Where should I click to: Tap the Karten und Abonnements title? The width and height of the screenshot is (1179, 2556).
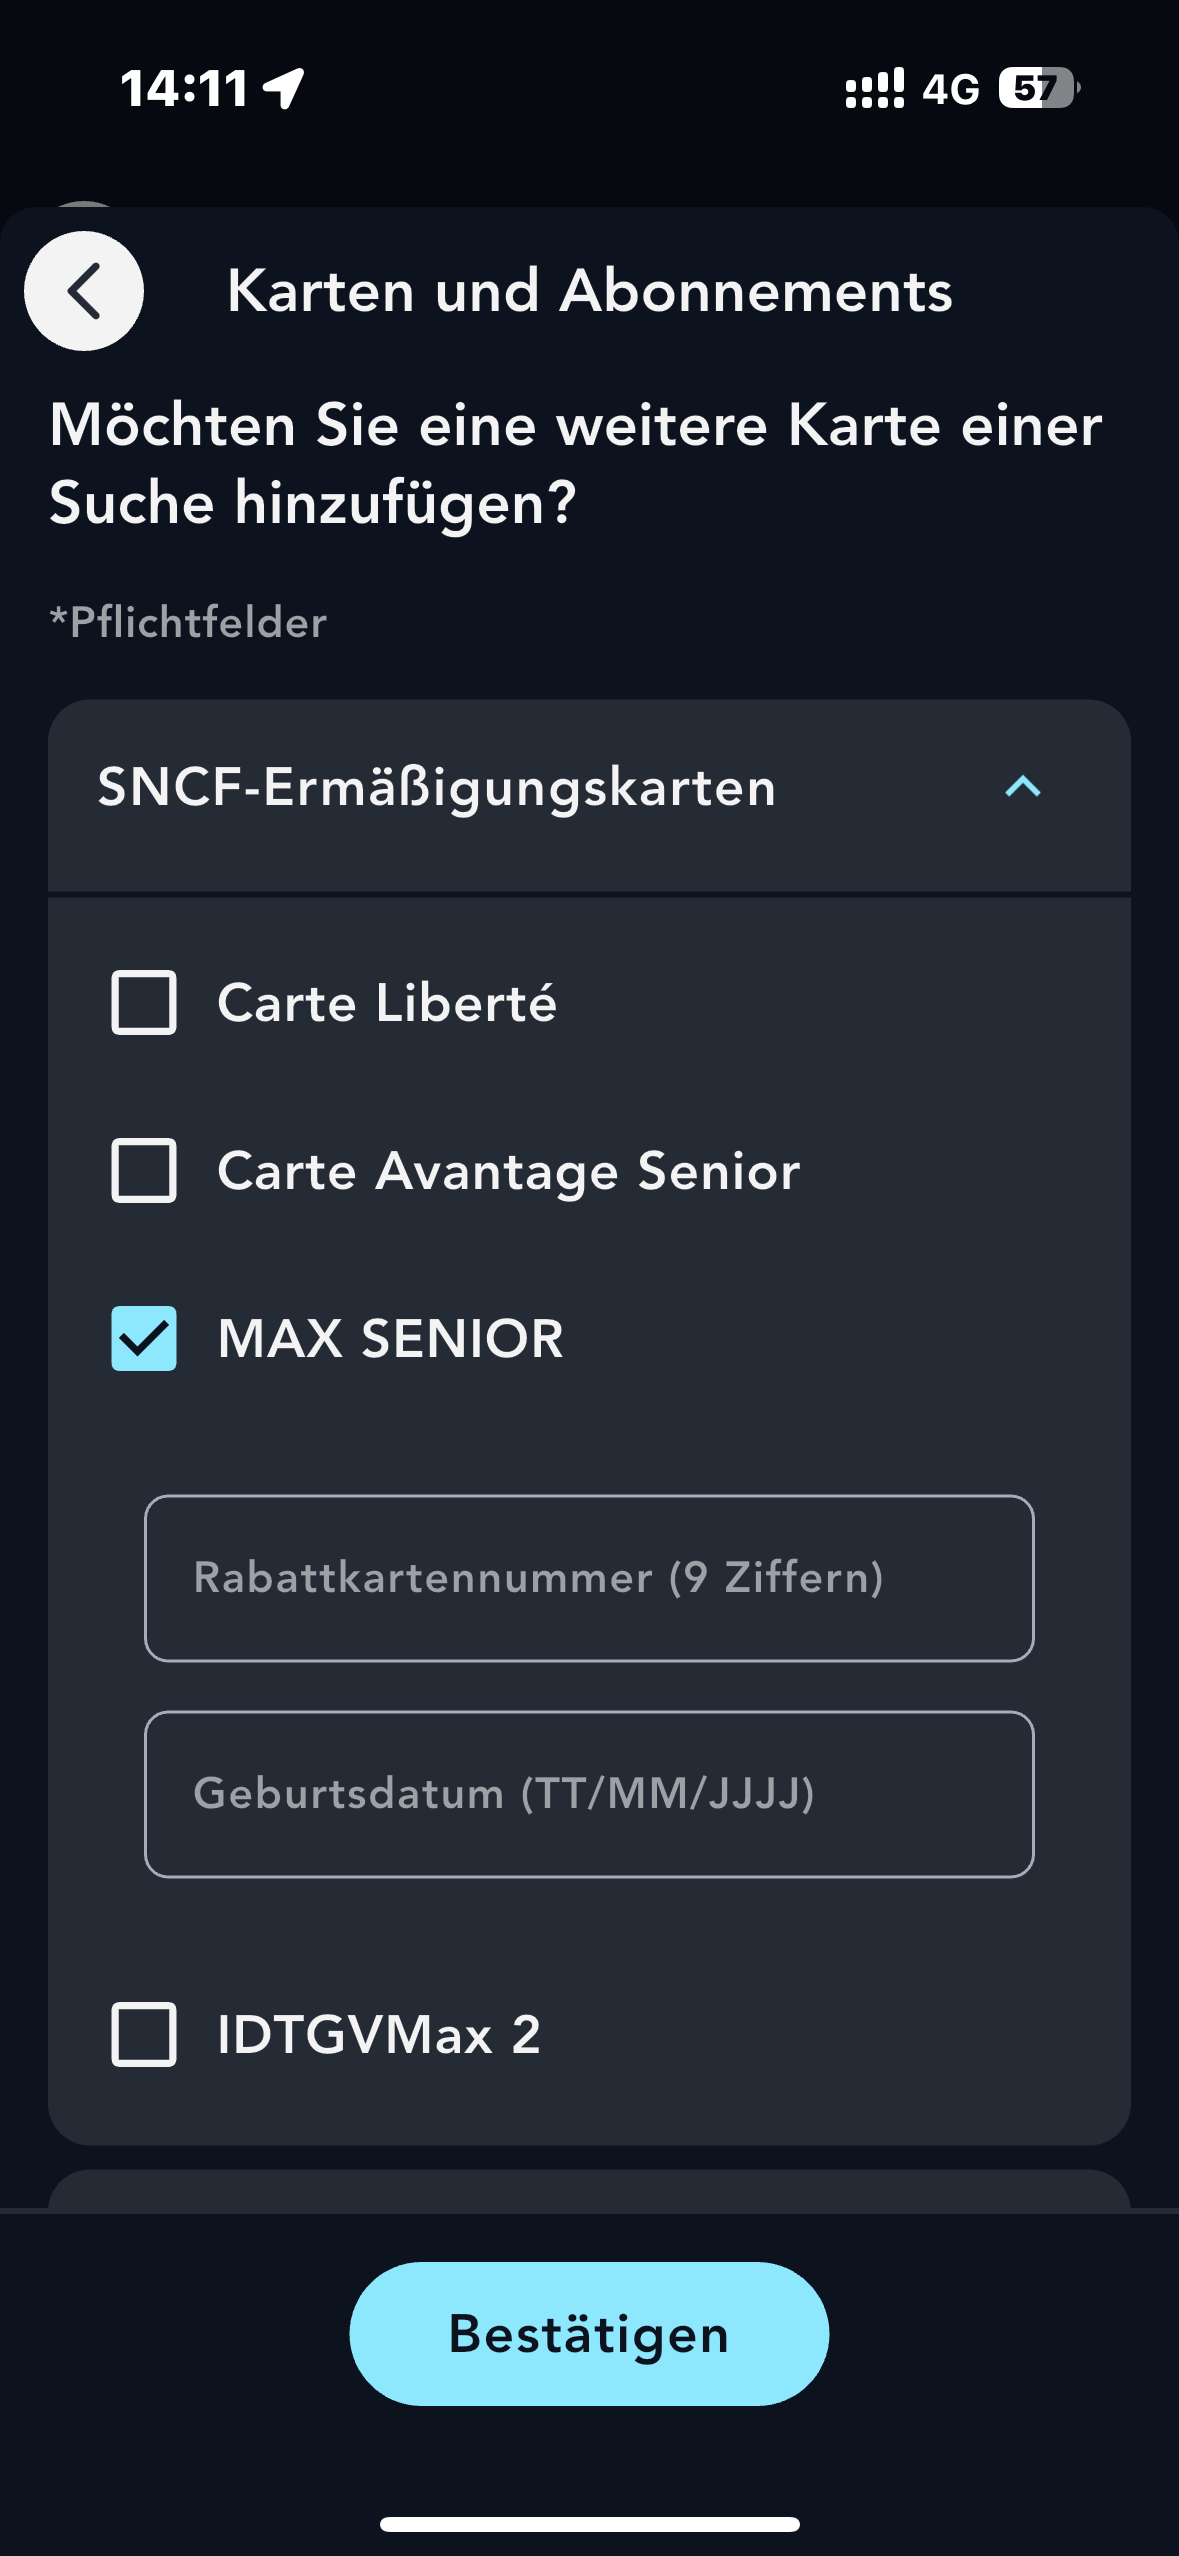point(589,291)
